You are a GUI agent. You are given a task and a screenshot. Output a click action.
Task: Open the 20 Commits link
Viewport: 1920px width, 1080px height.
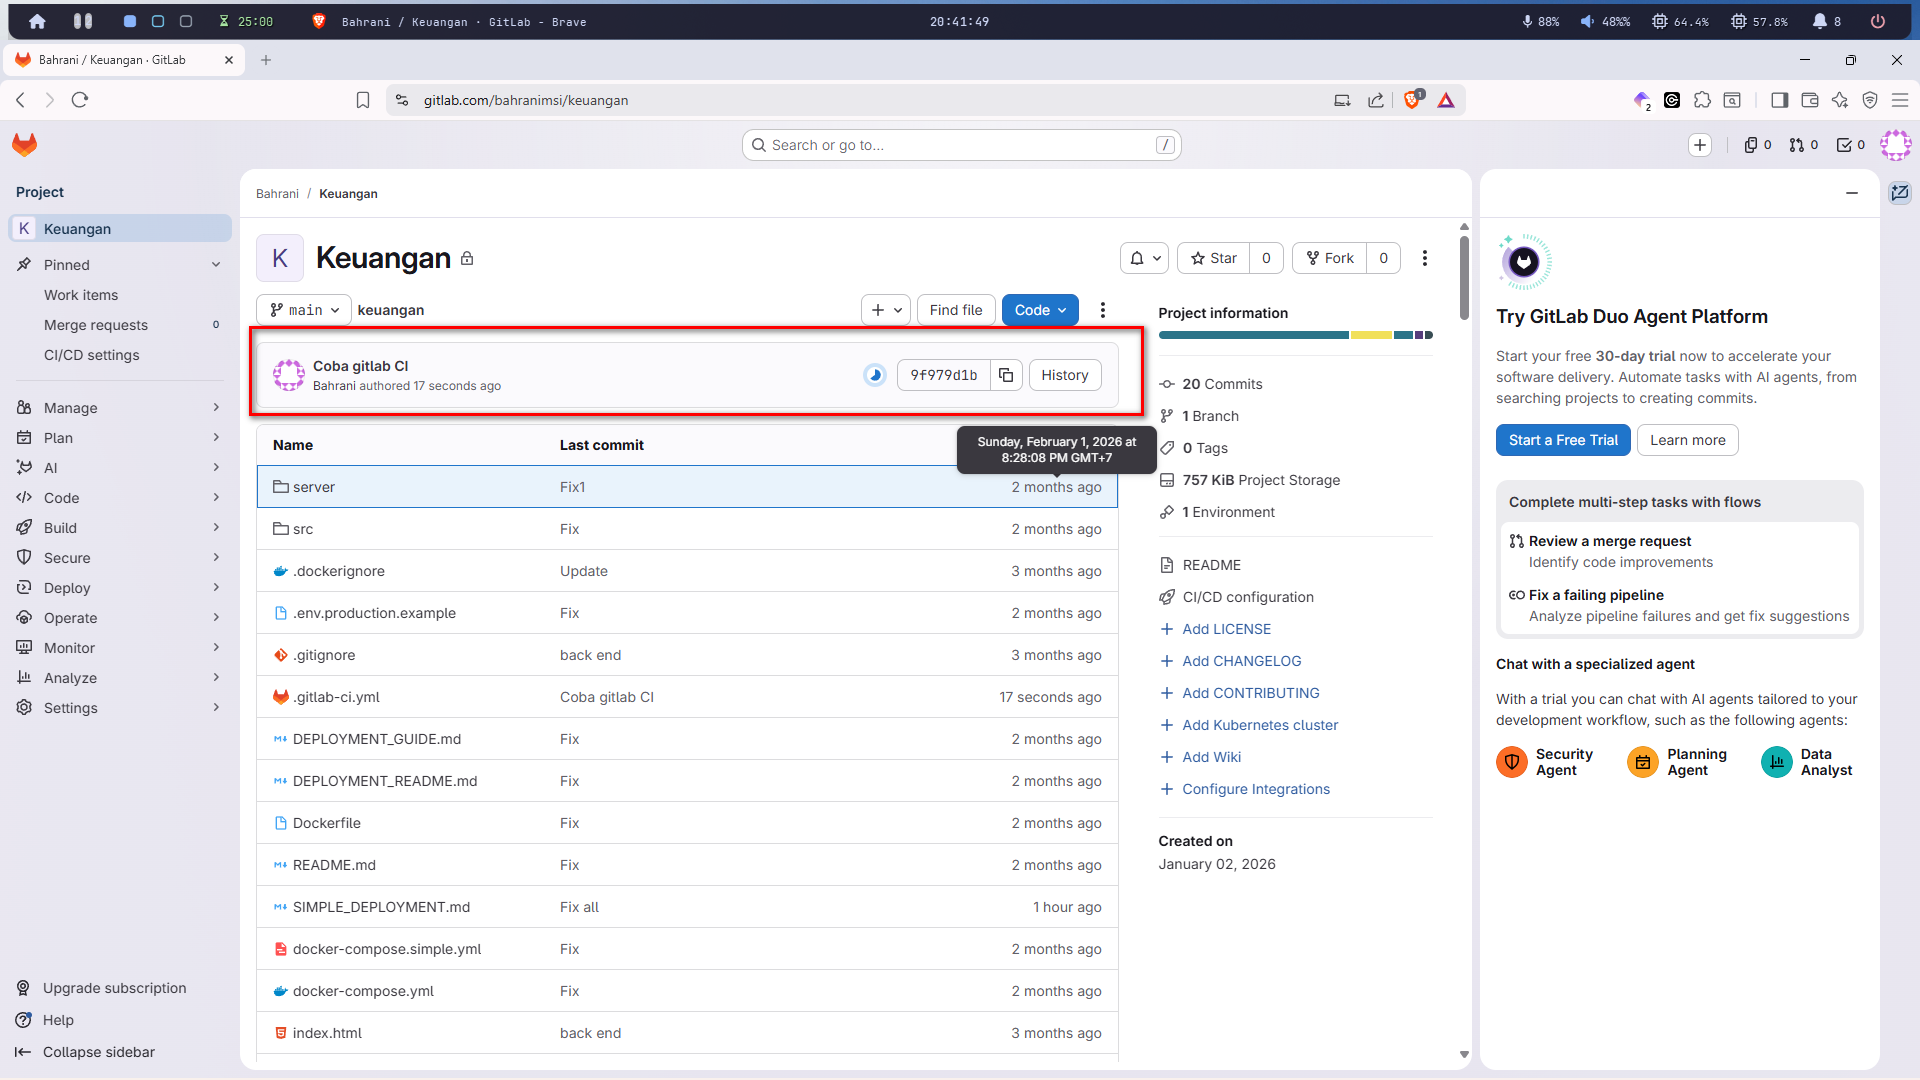[1222, 384]
